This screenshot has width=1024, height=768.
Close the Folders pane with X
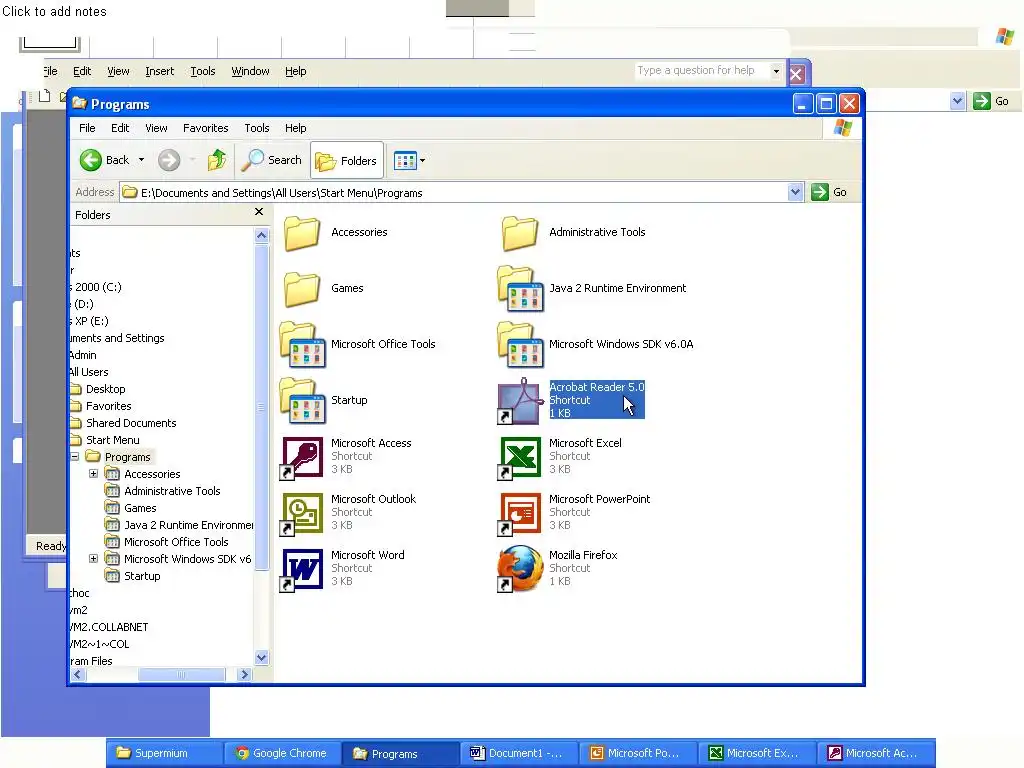(x=259, y=212)
